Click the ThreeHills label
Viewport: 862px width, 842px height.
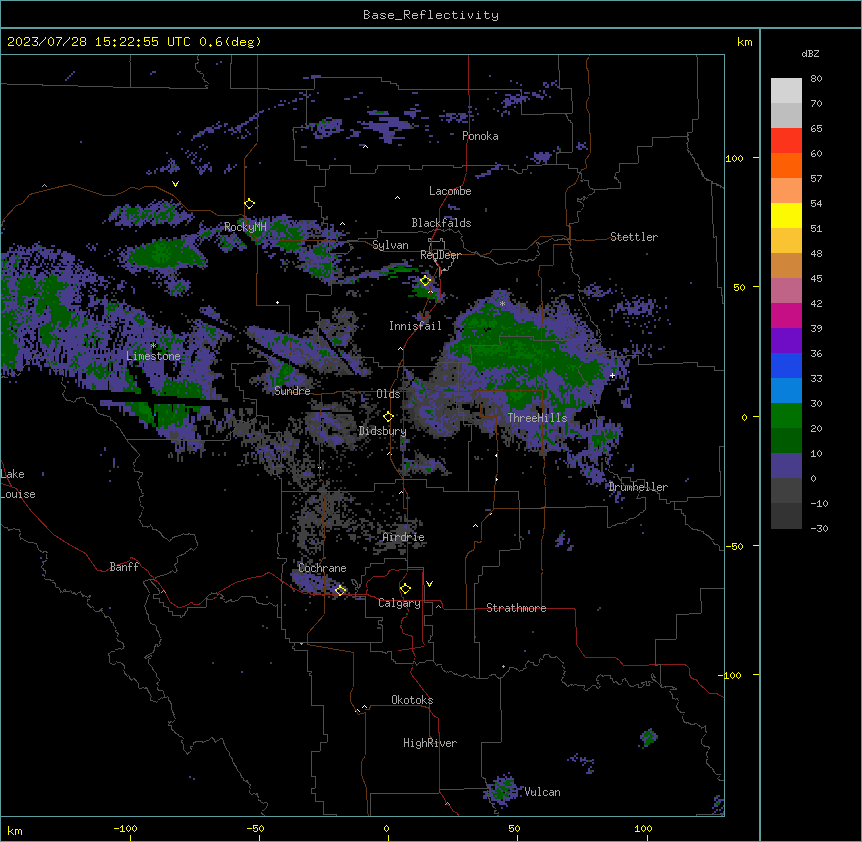[537, 418]
